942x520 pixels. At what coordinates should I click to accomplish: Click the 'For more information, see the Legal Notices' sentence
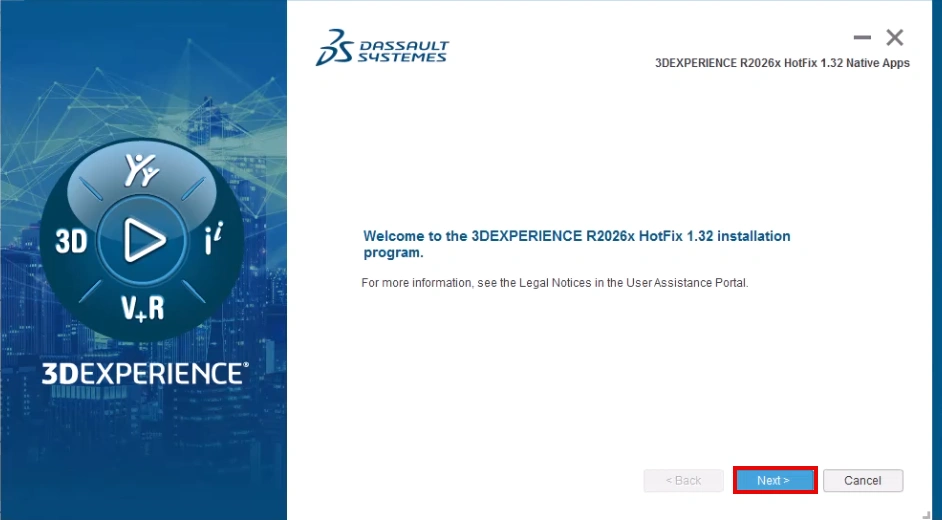click(x=555, y=283)
